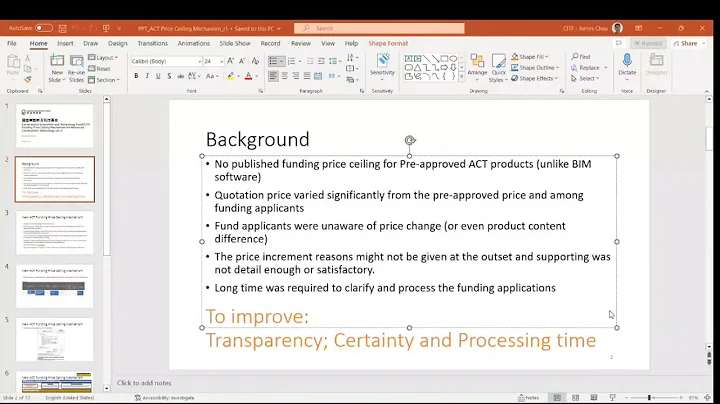
Task: Decrease font size with smaller A
Action: point(242,61)
